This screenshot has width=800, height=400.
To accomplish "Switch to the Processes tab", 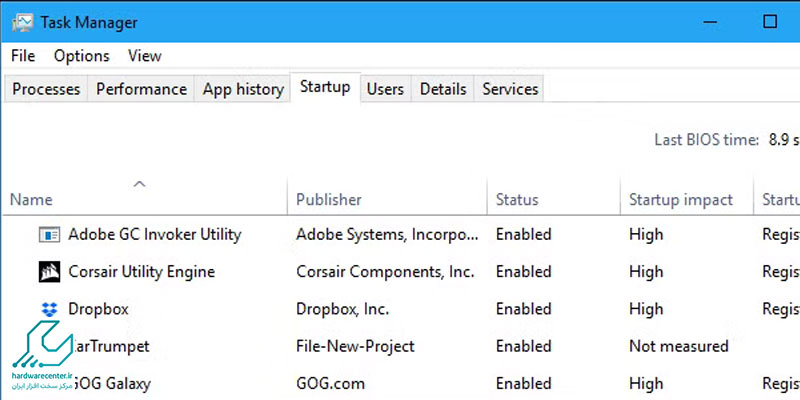I will [46, 89].
